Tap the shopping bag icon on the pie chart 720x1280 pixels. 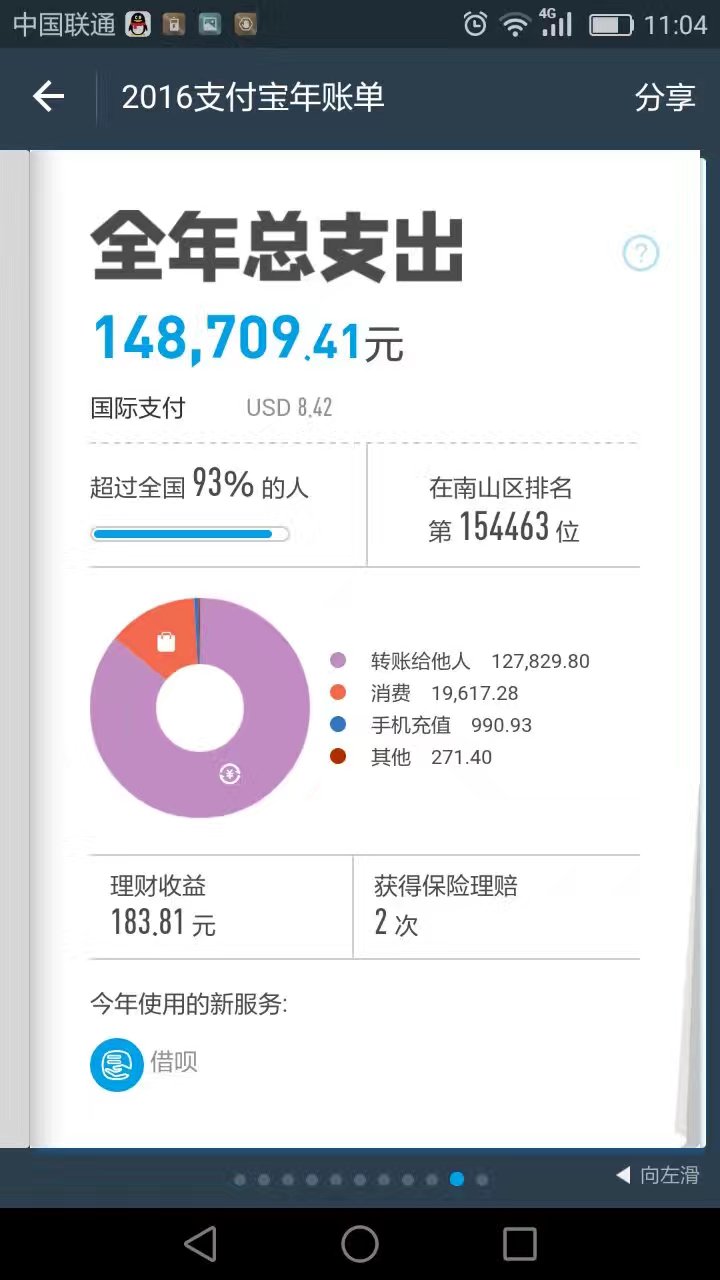(166, 642)
